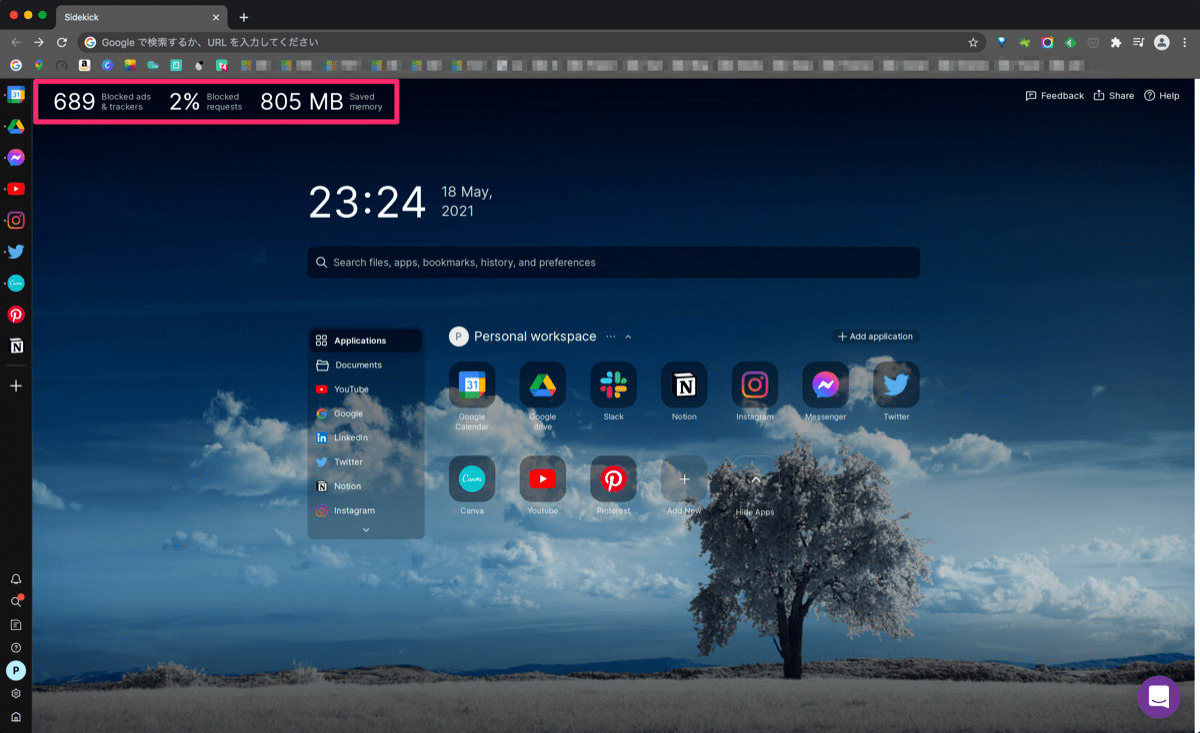Click the Add application button
1200x733 pixels.
(875, 337)
